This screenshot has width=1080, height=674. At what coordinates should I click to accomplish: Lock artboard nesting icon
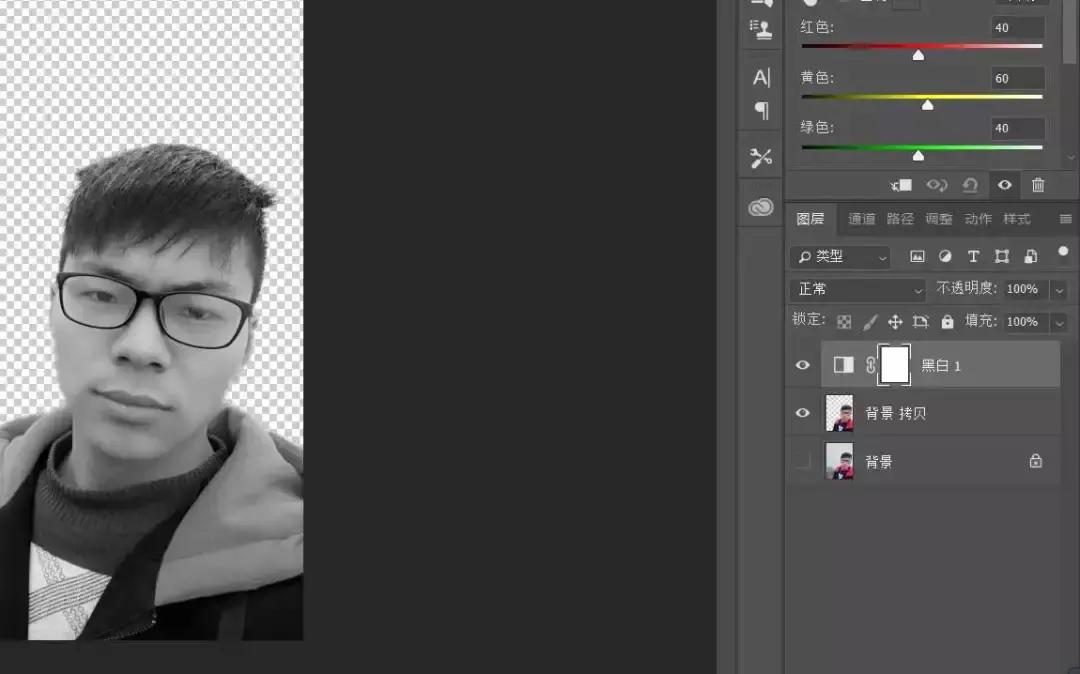point(920,322)
